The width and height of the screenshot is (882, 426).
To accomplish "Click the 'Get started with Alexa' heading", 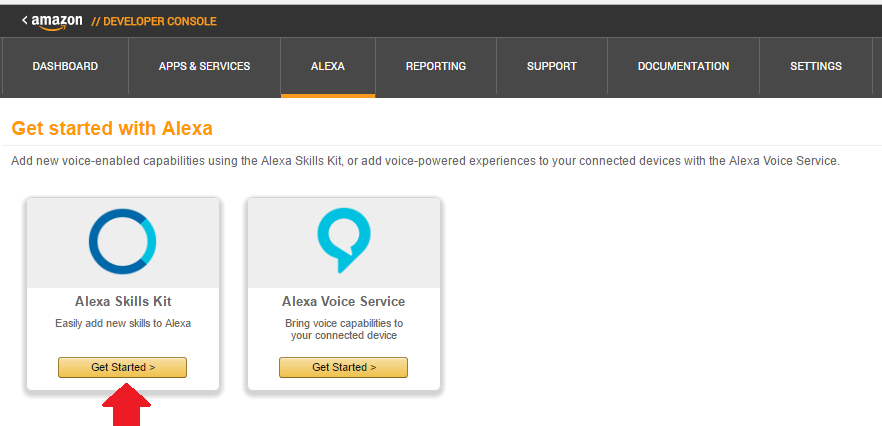I will (x=112, y=129).
